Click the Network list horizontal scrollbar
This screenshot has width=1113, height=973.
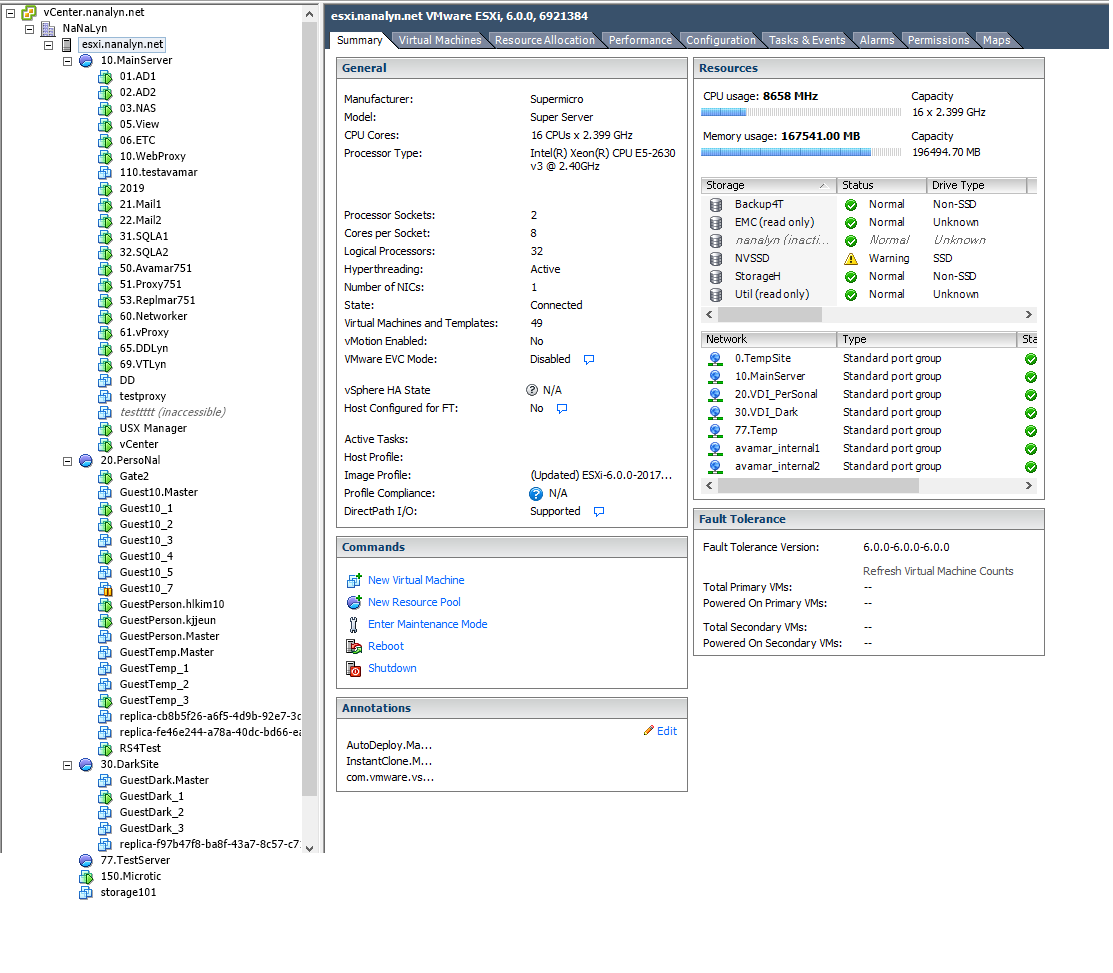818,485
